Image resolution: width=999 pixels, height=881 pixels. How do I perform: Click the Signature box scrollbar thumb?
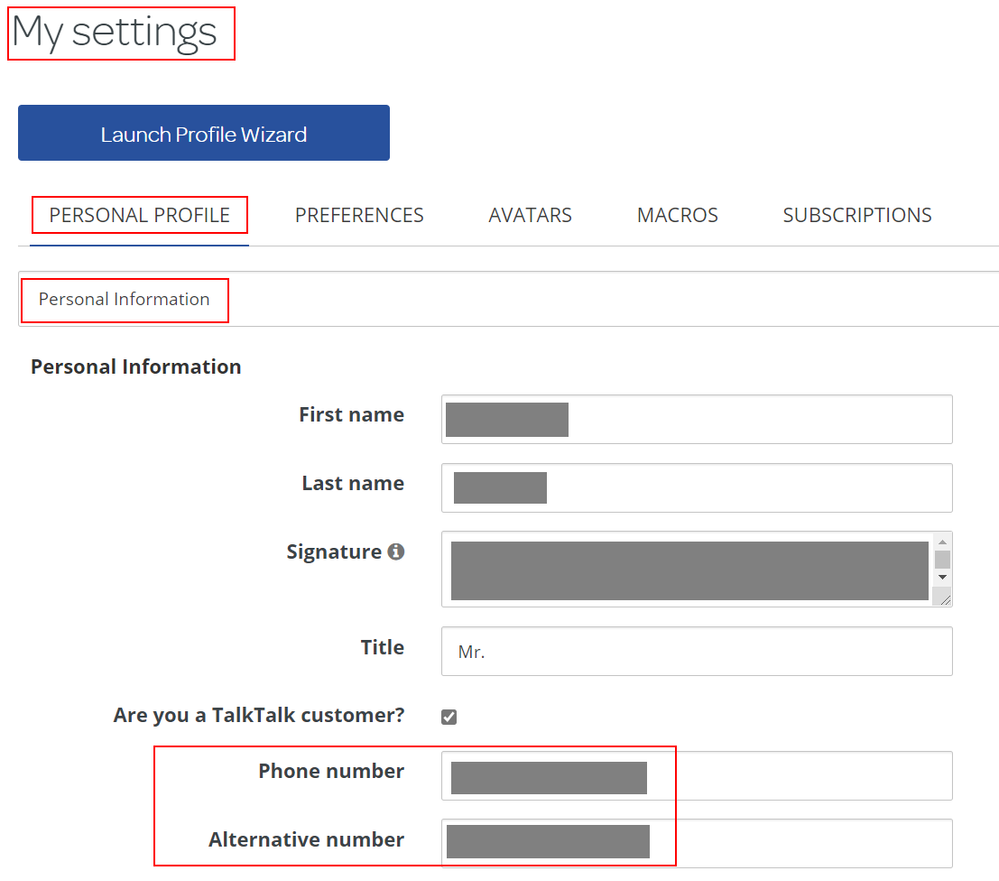coord(942,559)
